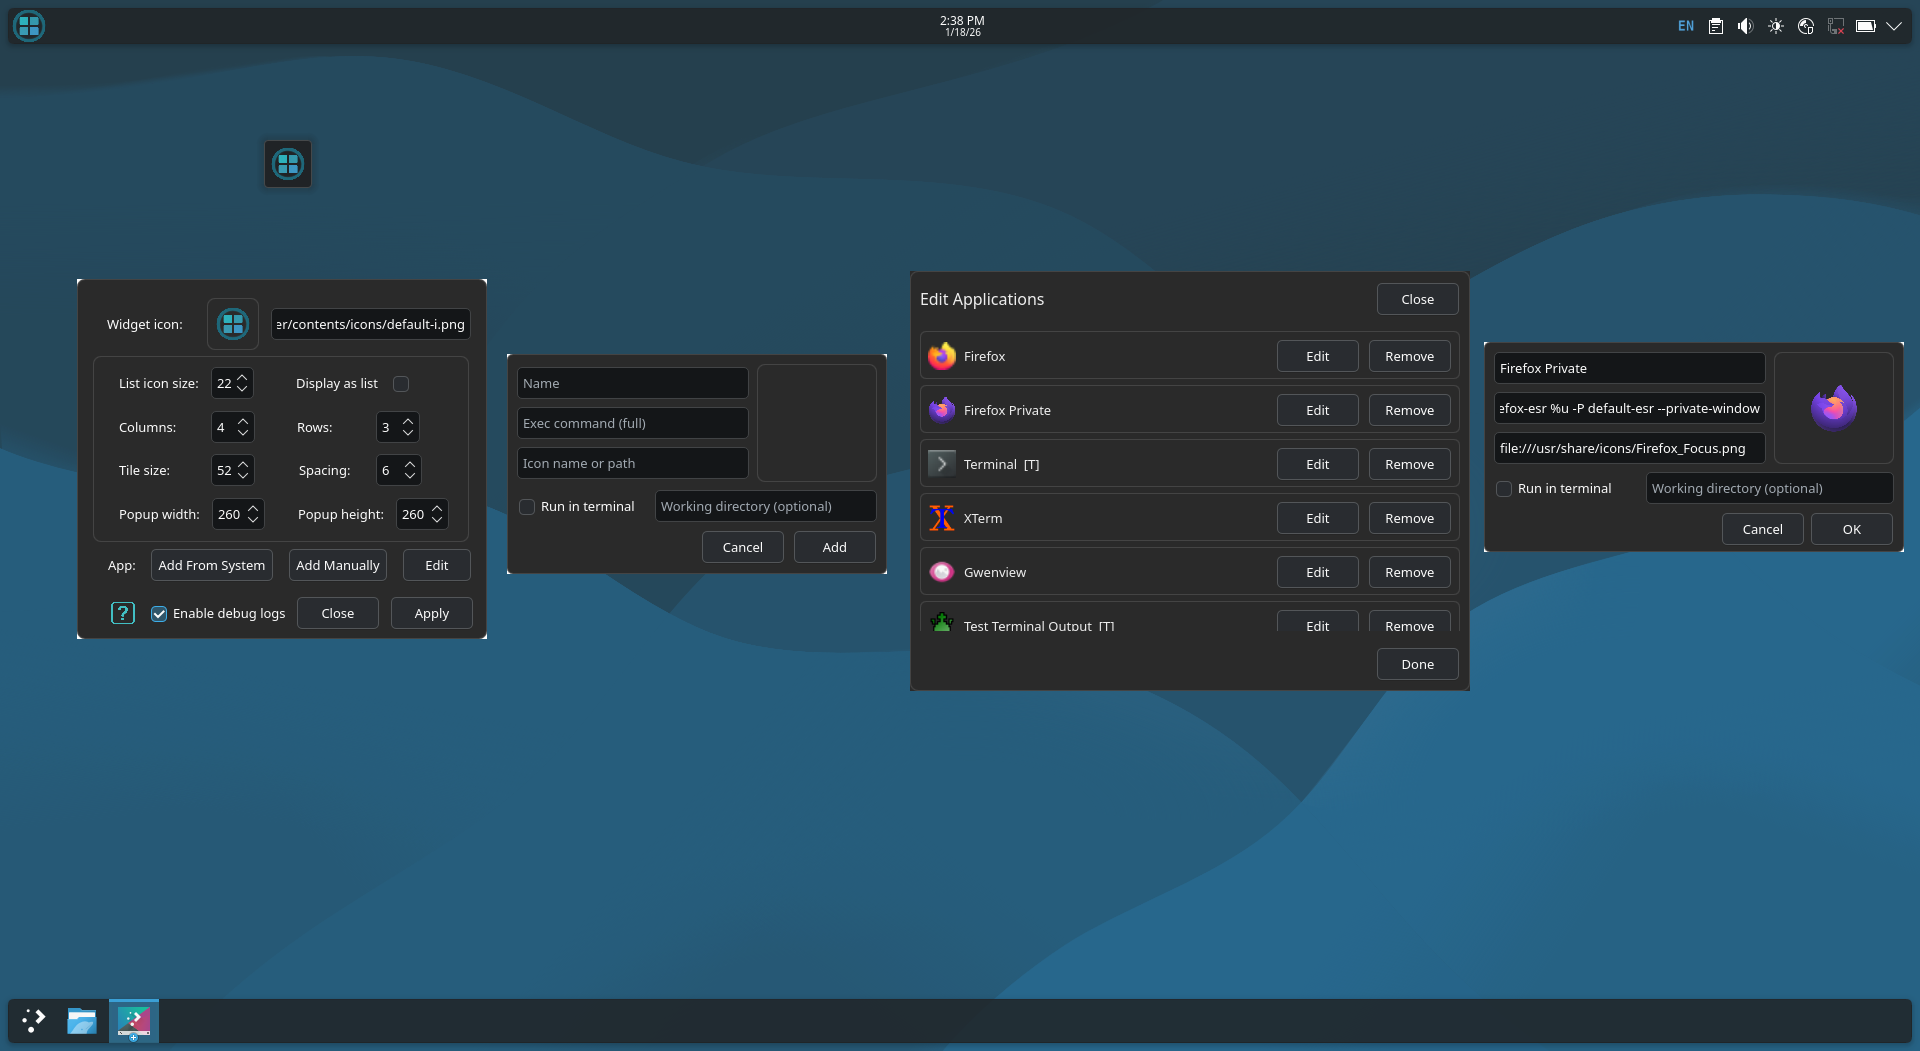
Task: Expand the system tray hidden icons arrow
Action: pos(1894,26)
